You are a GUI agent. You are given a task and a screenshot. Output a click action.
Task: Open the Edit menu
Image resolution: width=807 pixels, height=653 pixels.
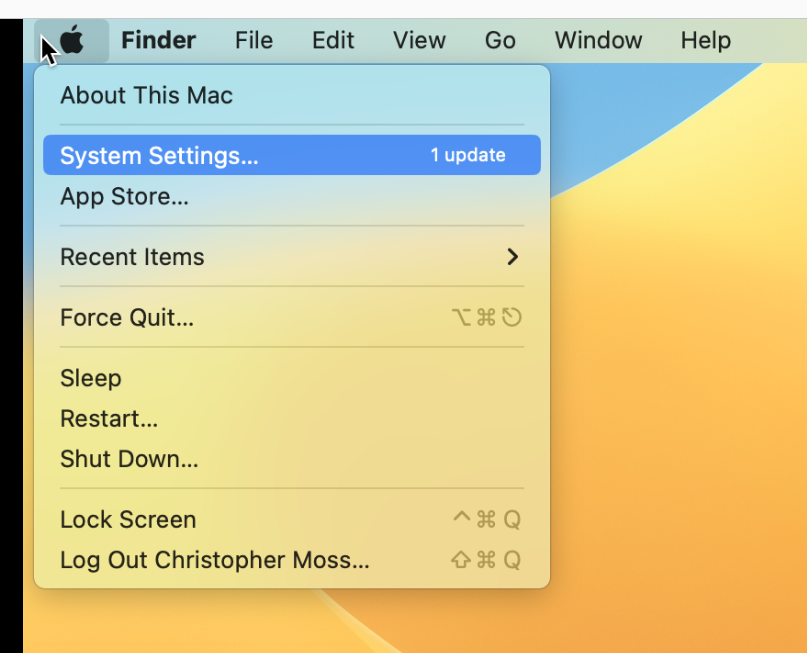(x=332, y=40)
